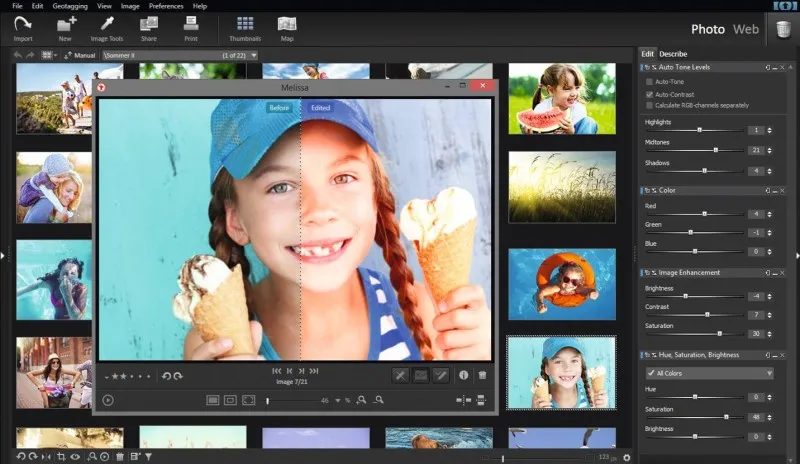Click the Print icon in the toolbar
The image size is (800, 464).
point(191,26)
